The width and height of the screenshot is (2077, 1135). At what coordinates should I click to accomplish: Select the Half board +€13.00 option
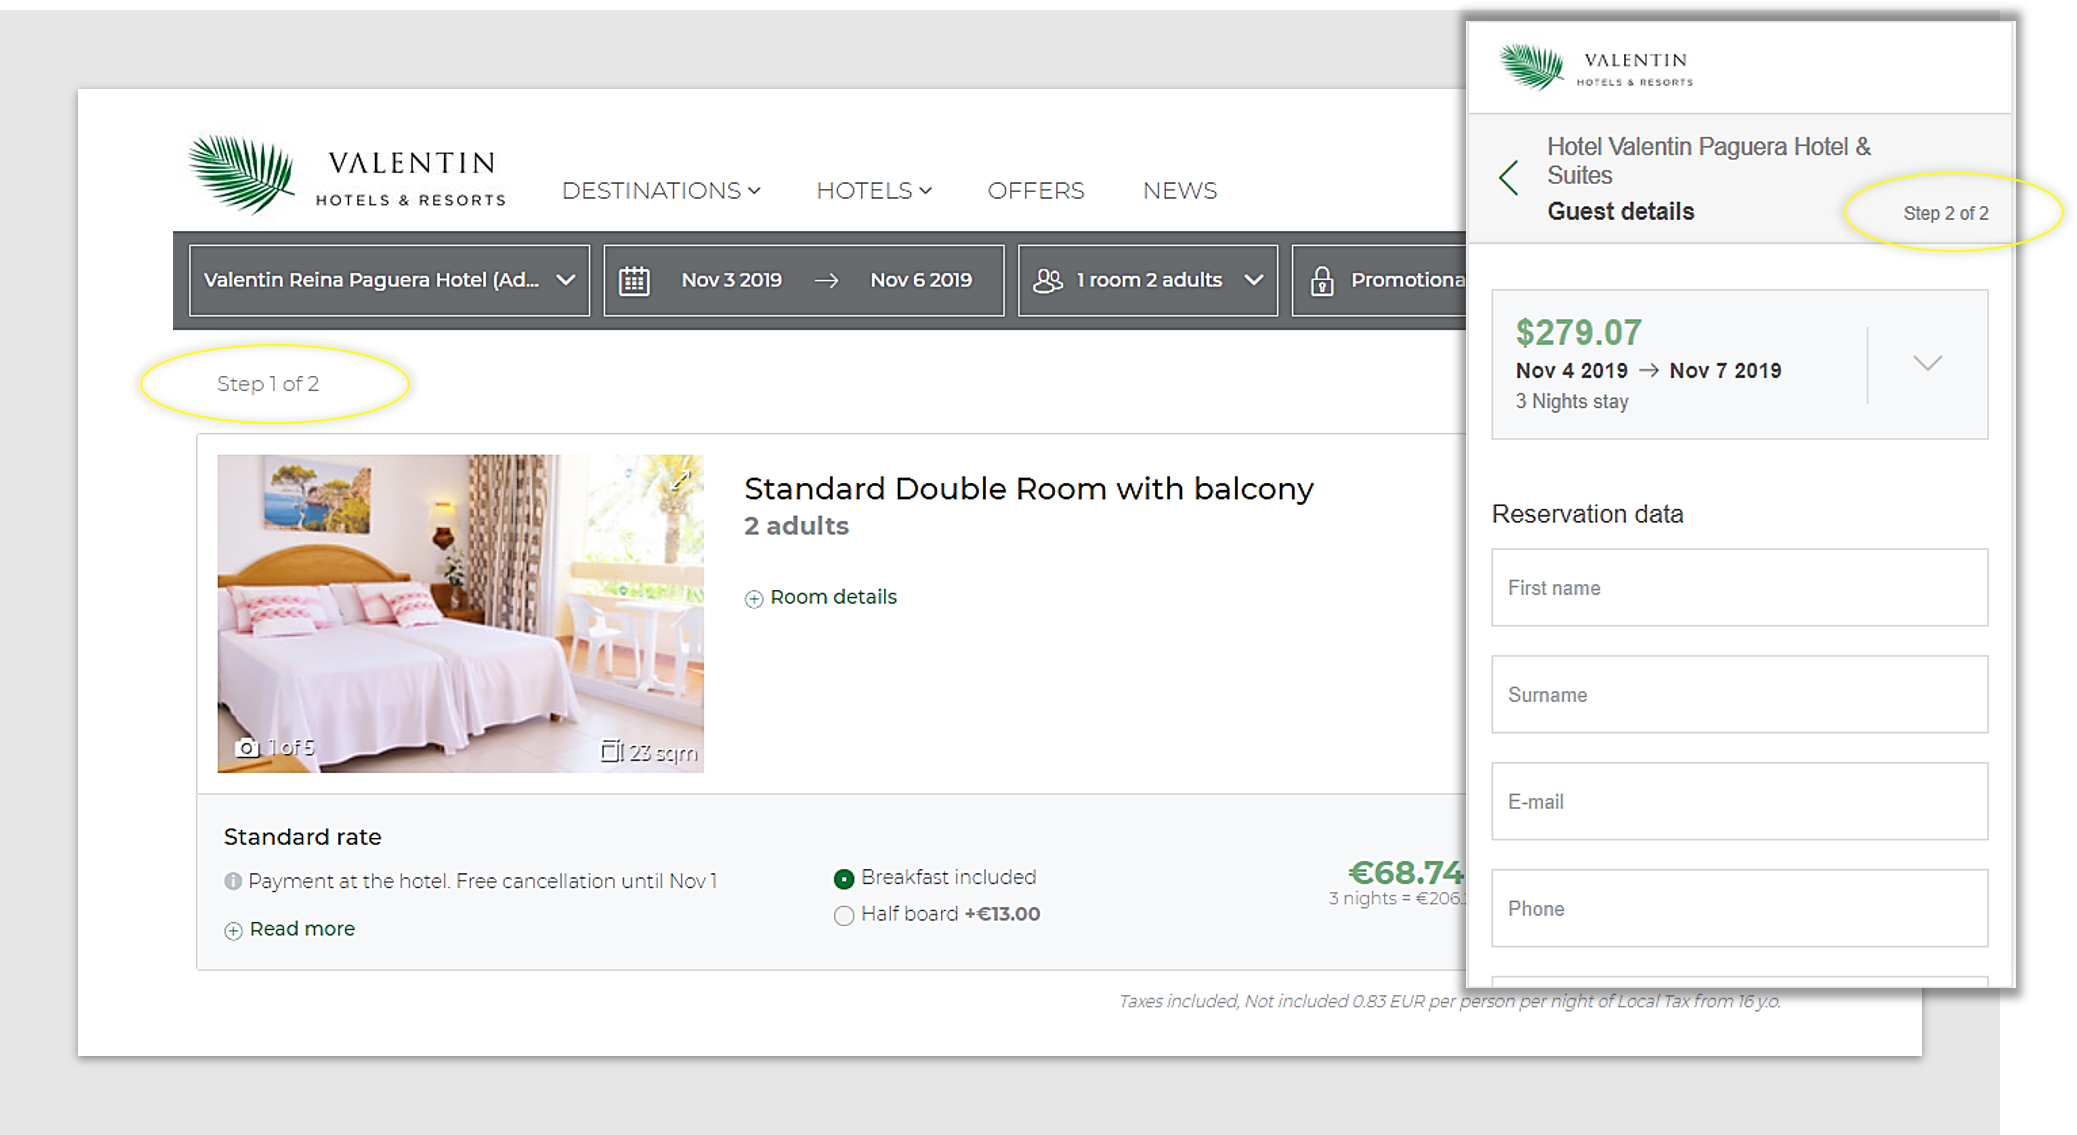pyautogui.click(x=844, y=915)
